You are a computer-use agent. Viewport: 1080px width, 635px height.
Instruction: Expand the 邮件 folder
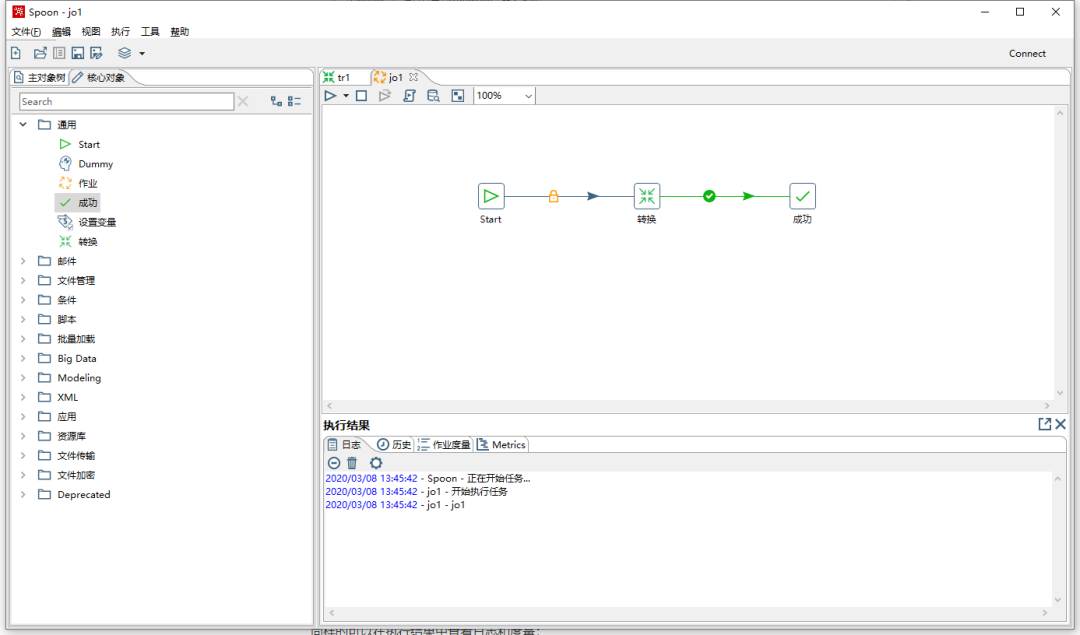pyautogui.click(x=23, y=261)
